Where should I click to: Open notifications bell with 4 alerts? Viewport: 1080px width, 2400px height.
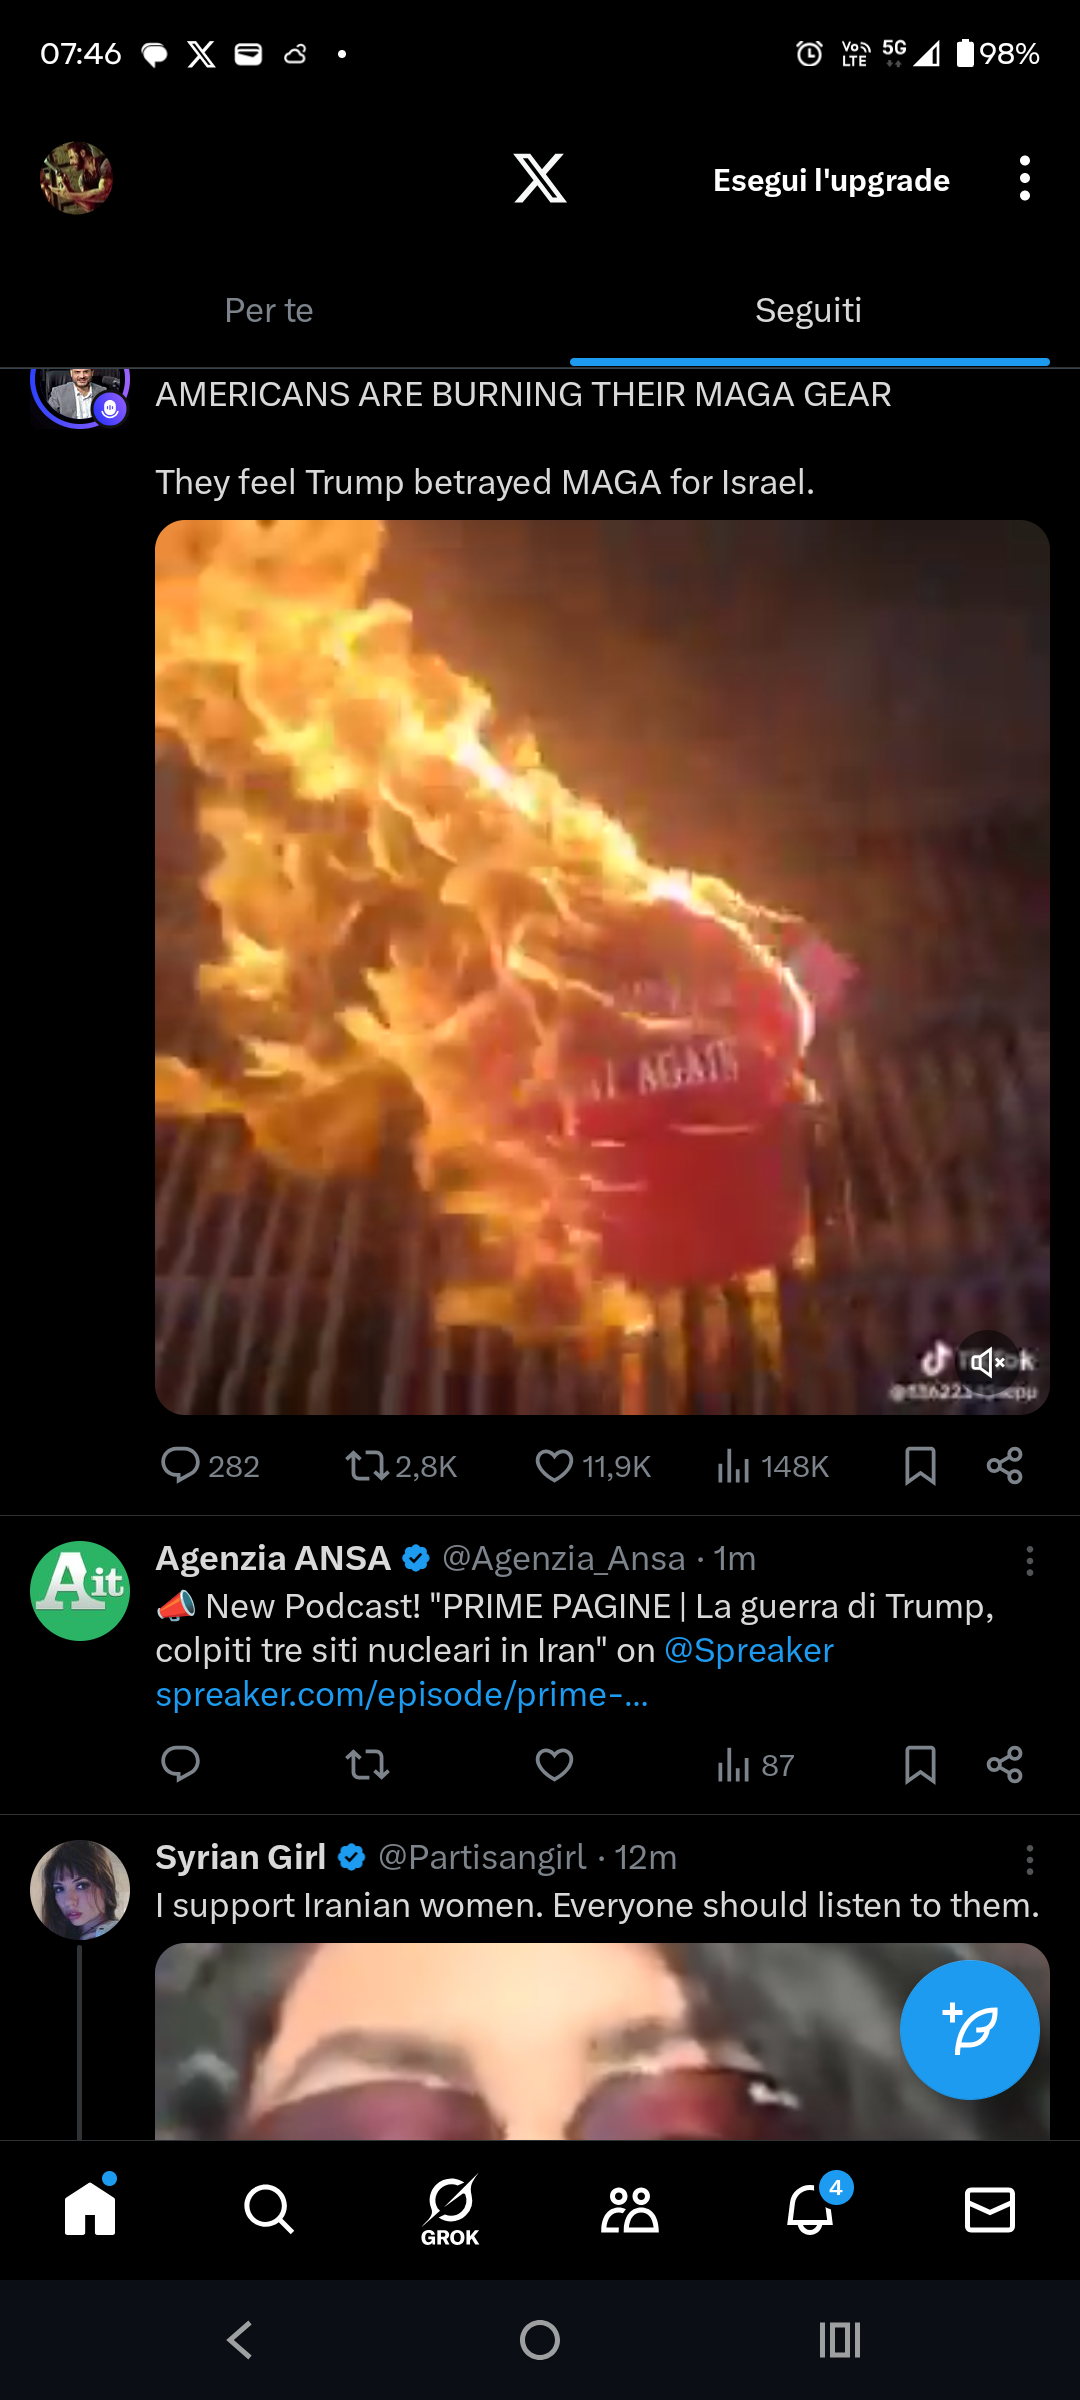tap(811, 2208)
